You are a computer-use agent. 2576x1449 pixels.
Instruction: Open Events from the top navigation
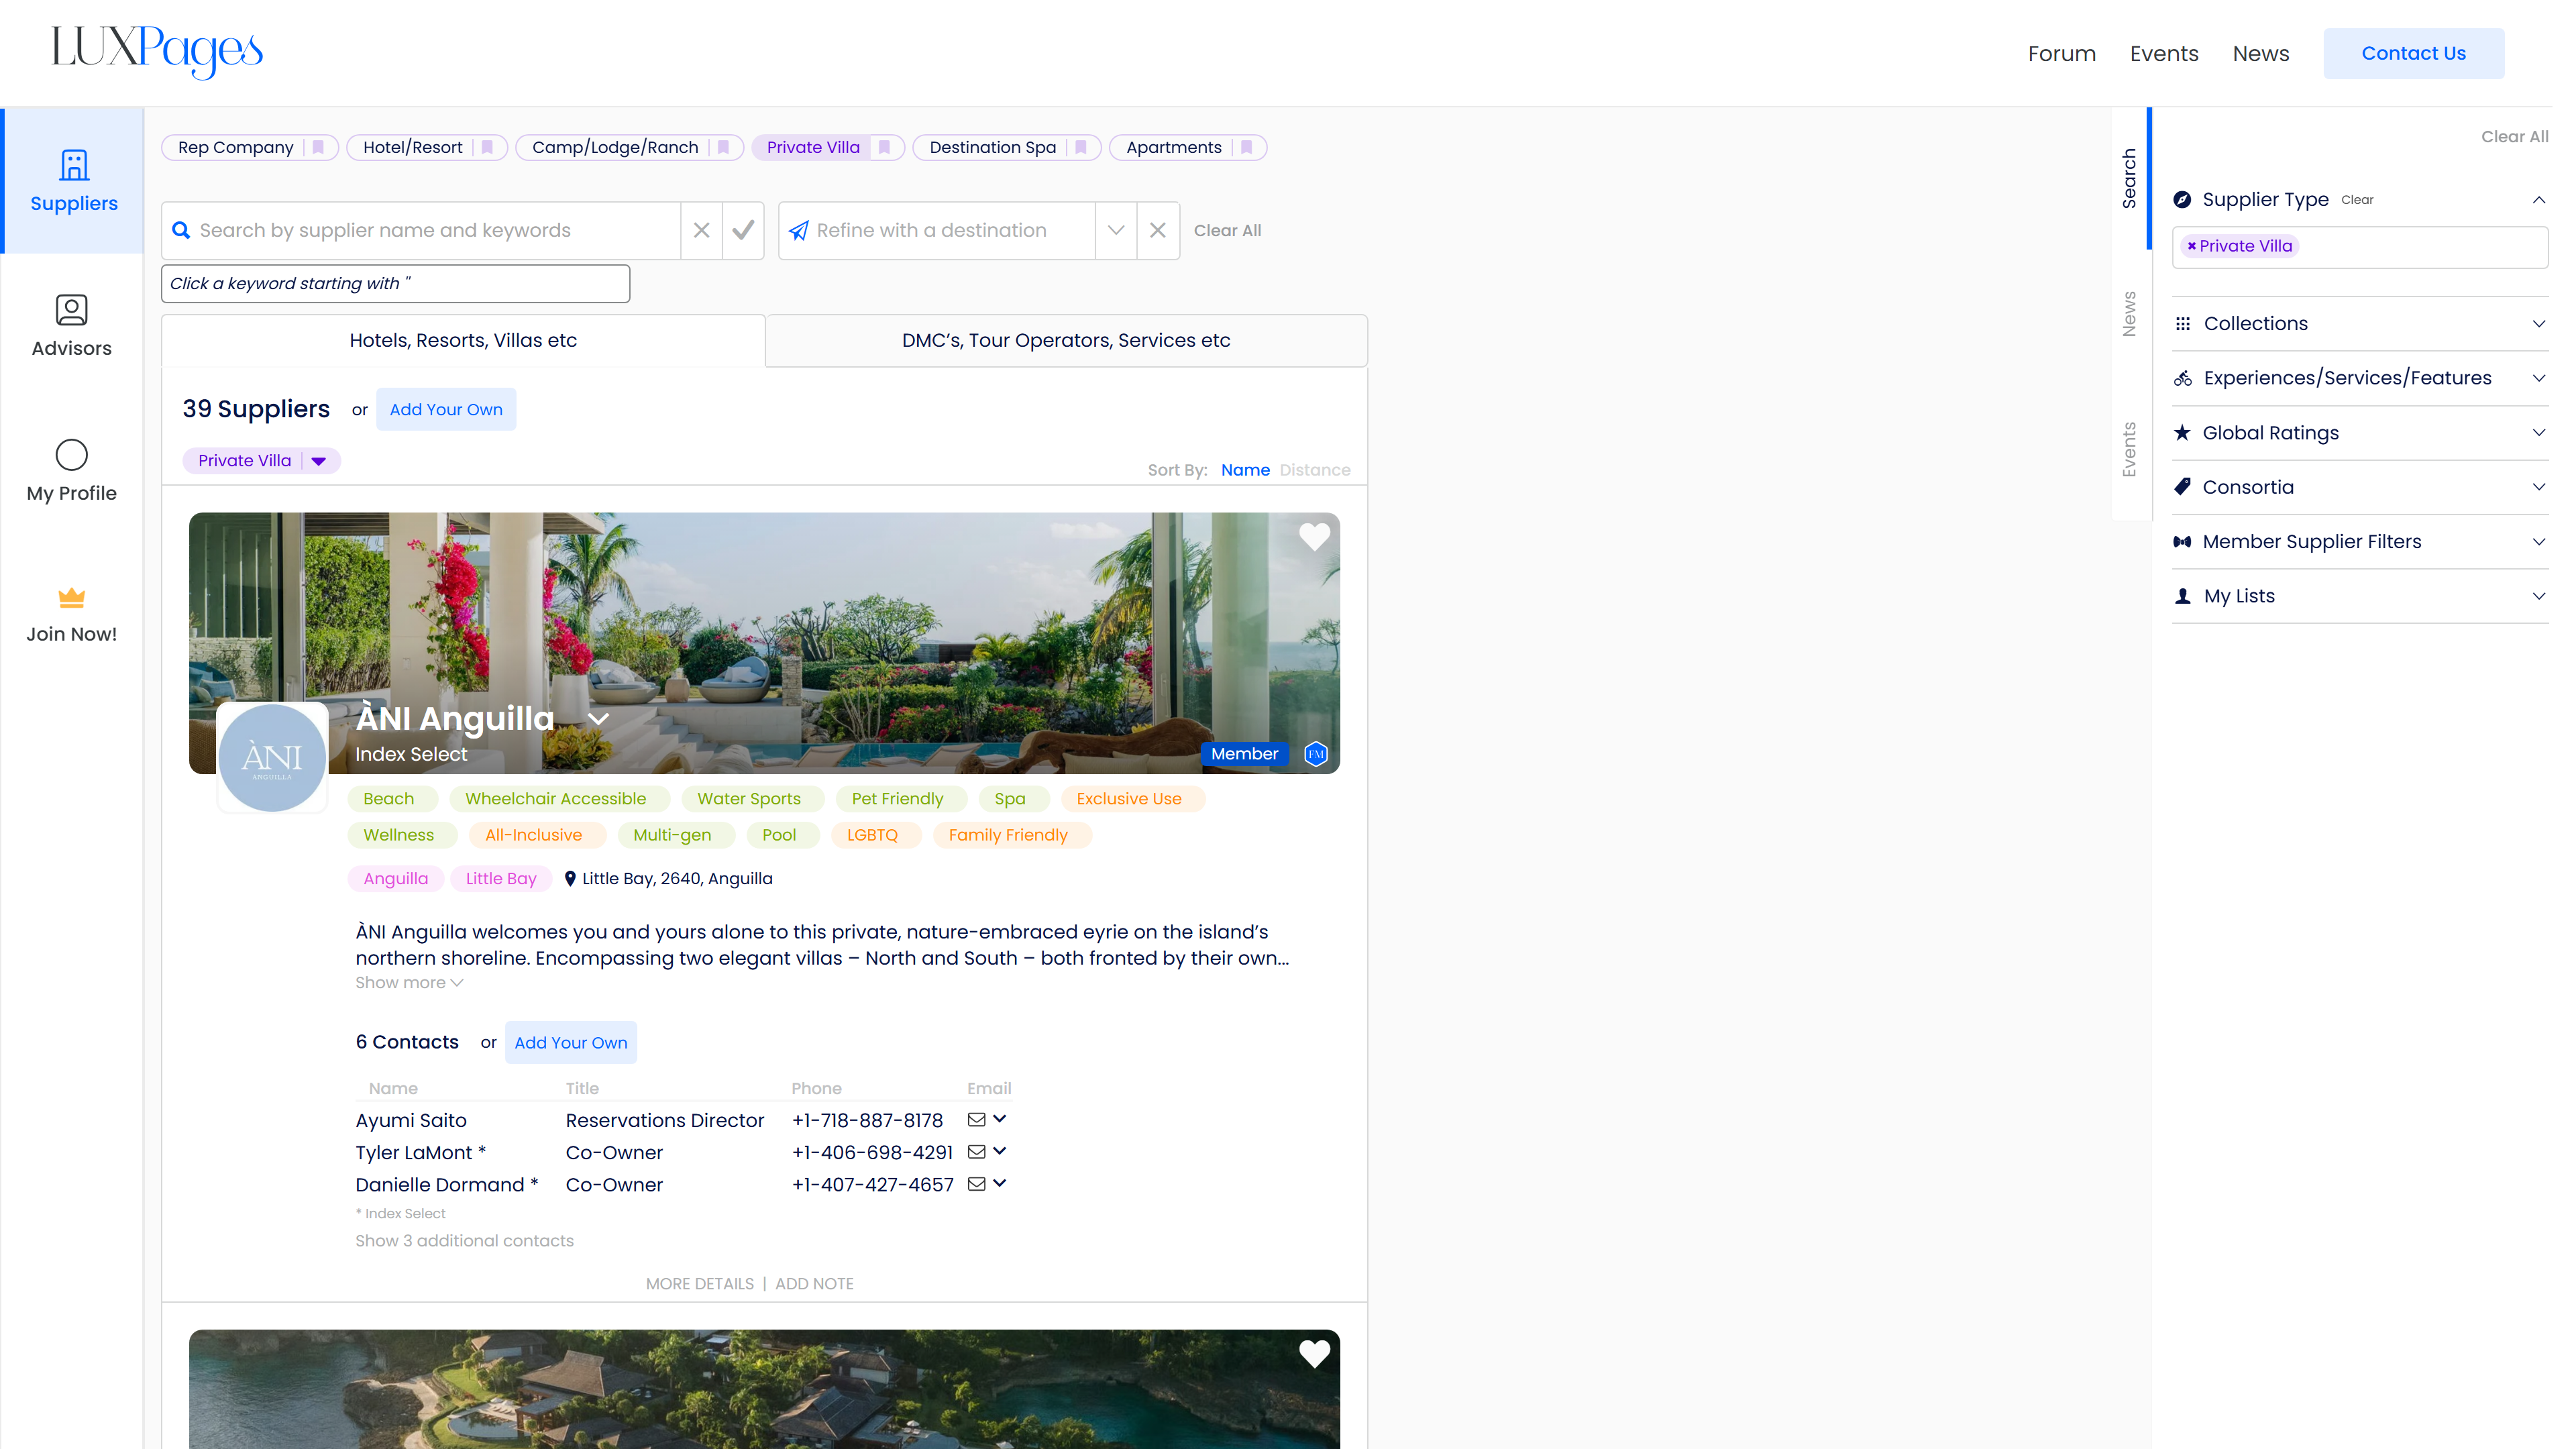tap(2163, 53)
